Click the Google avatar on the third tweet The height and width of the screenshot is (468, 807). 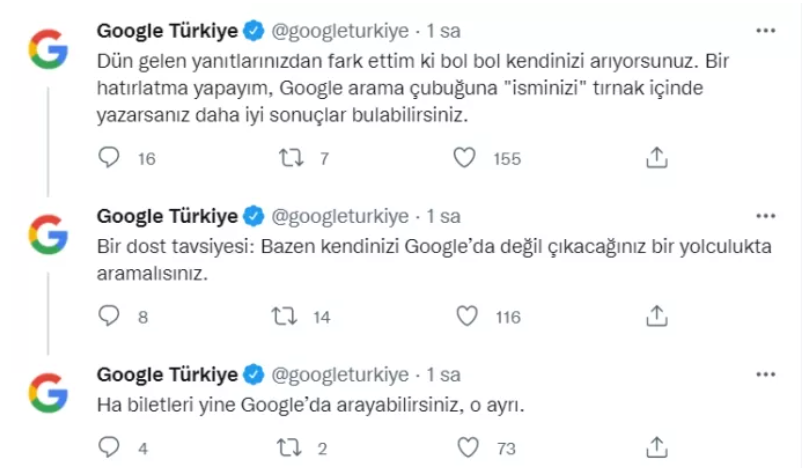point(47,393)
